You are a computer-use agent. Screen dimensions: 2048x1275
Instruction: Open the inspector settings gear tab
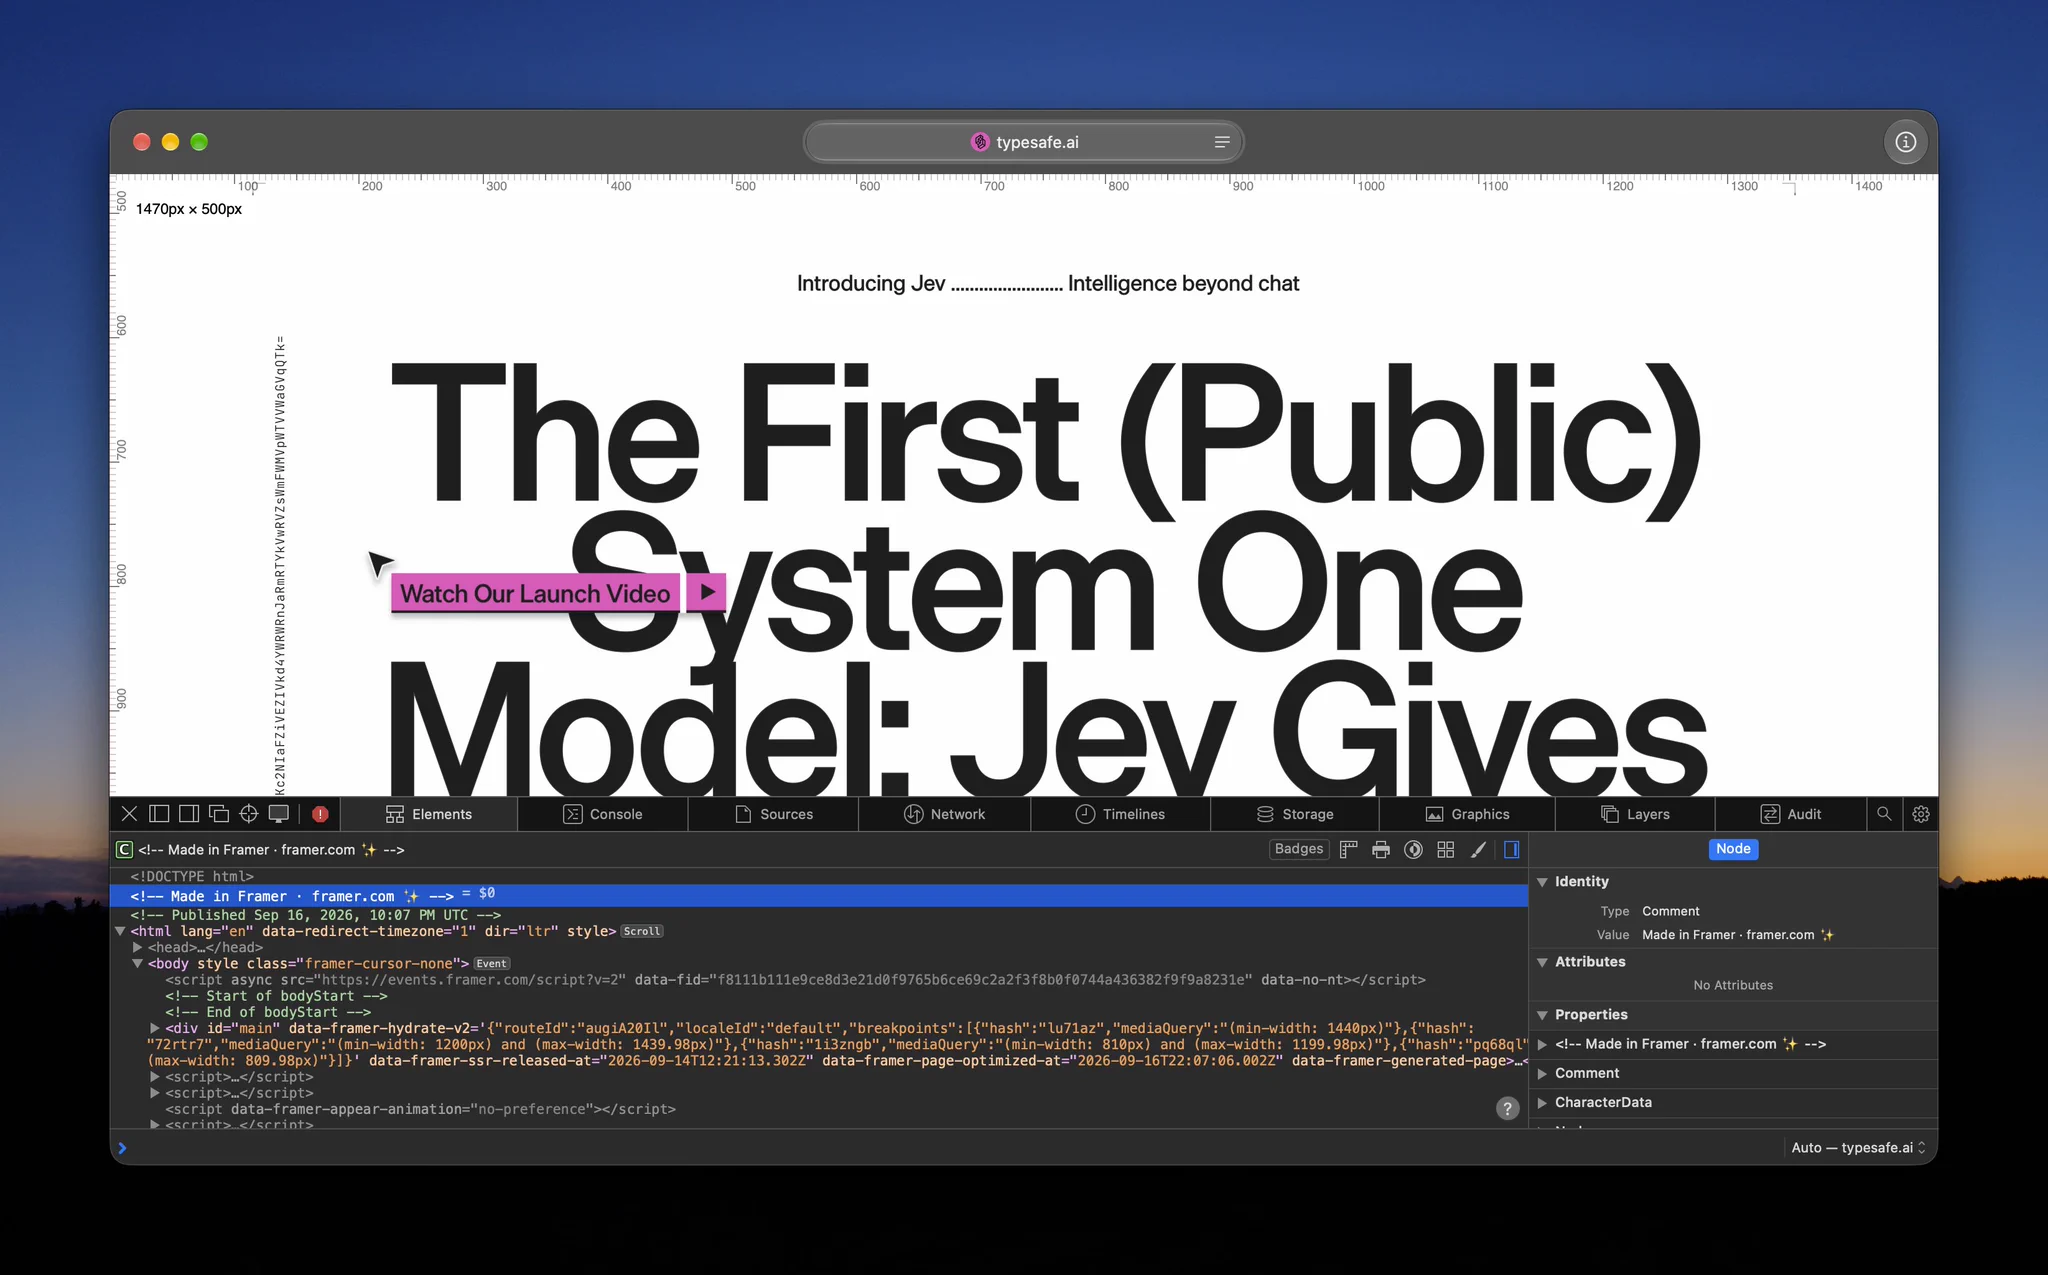point(1921,814)
